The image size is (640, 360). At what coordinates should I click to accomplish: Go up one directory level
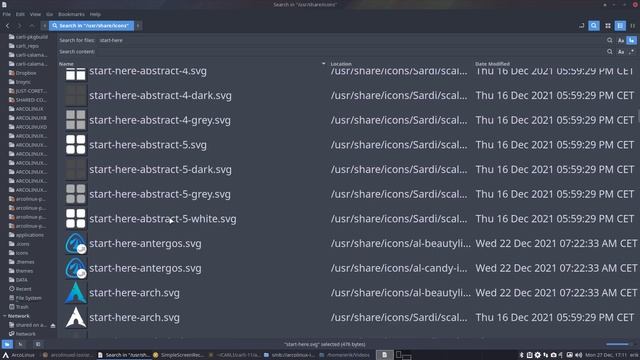[31, 26]
